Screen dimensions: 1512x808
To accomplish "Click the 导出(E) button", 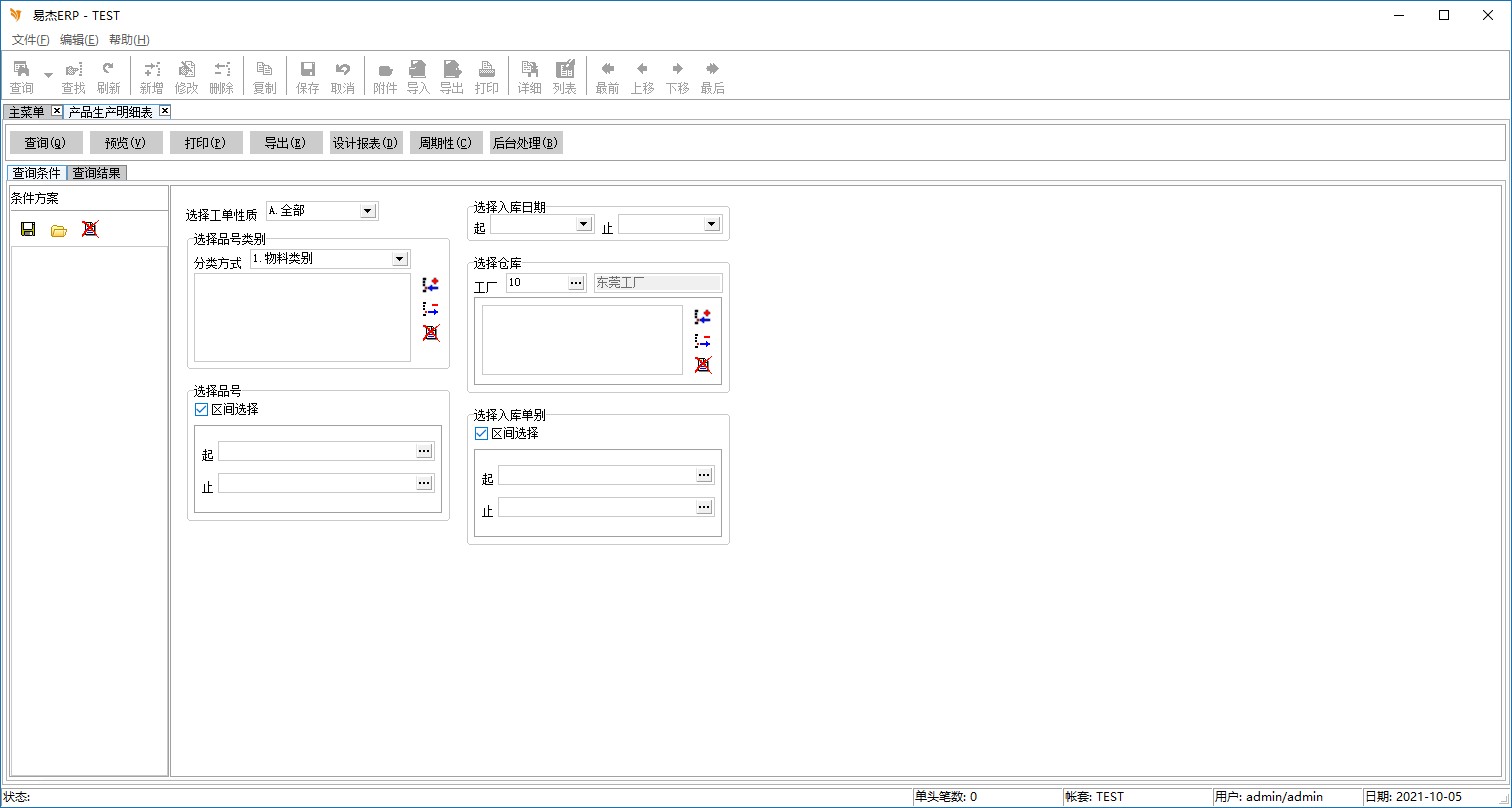I will pos(286,143).
